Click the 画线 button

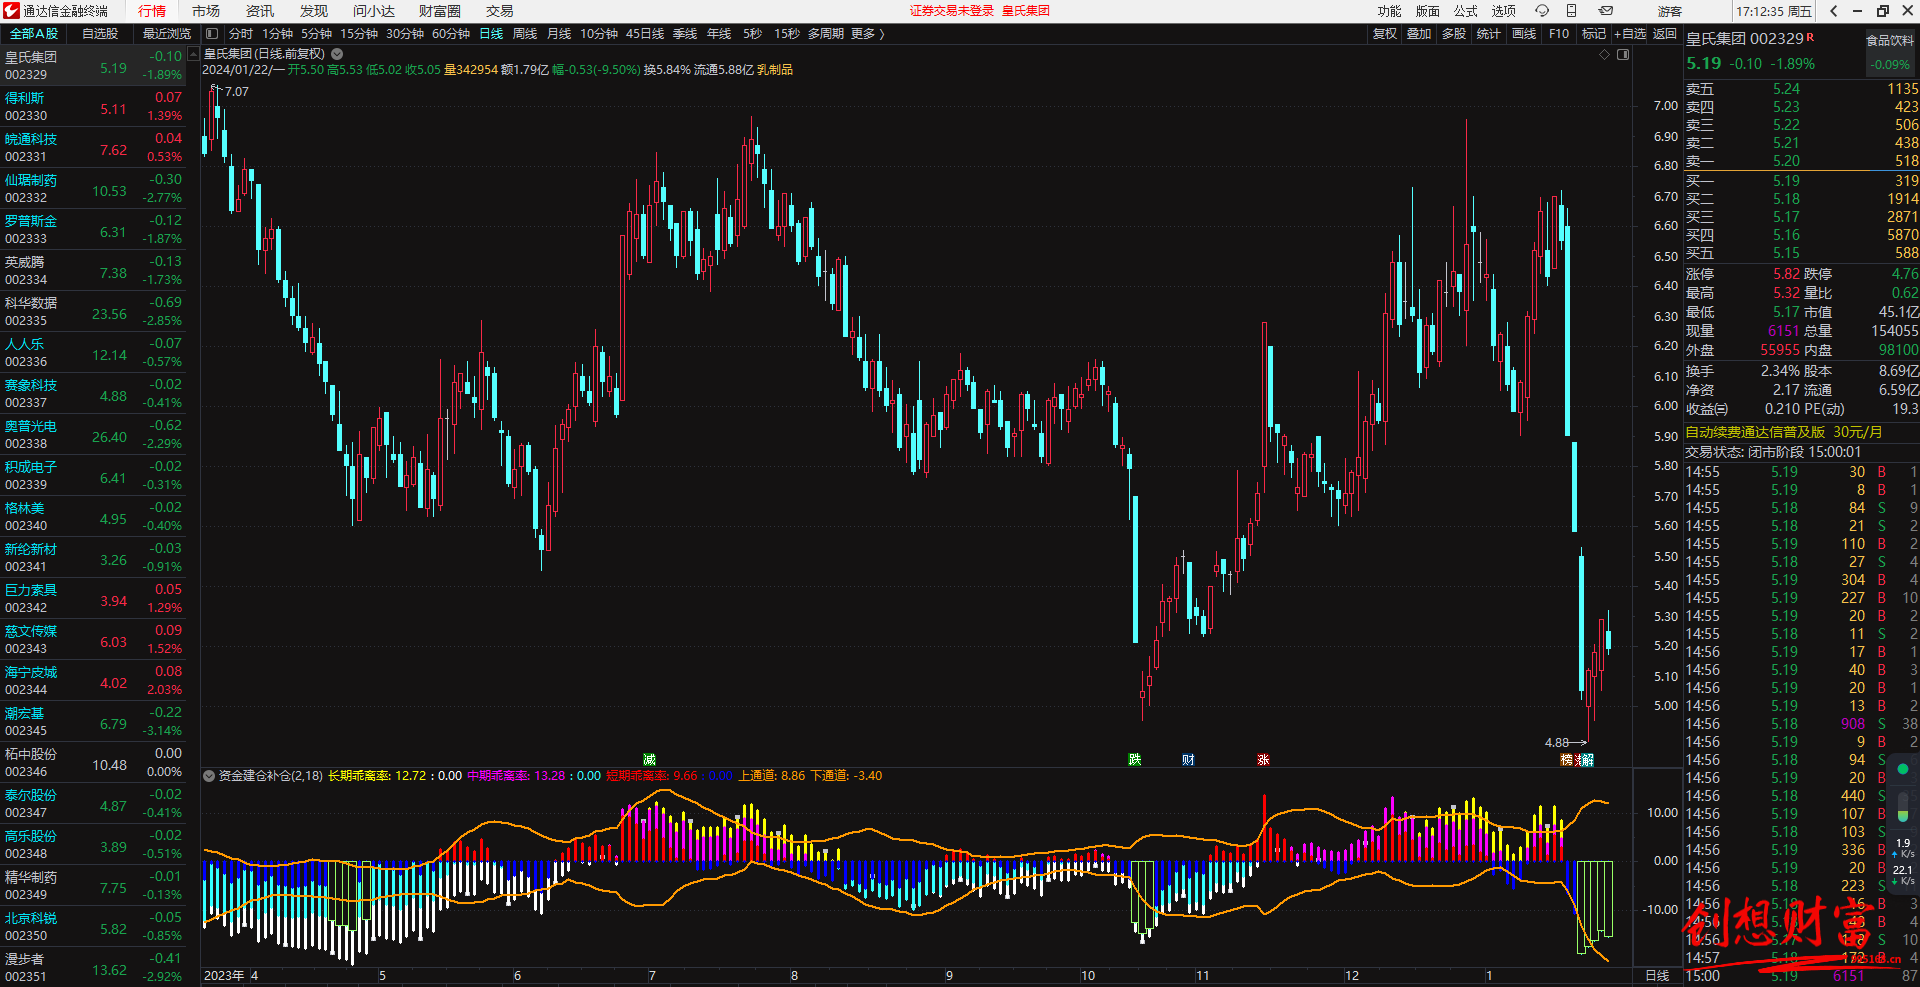pyautogui.click(x=1524, y=34)
